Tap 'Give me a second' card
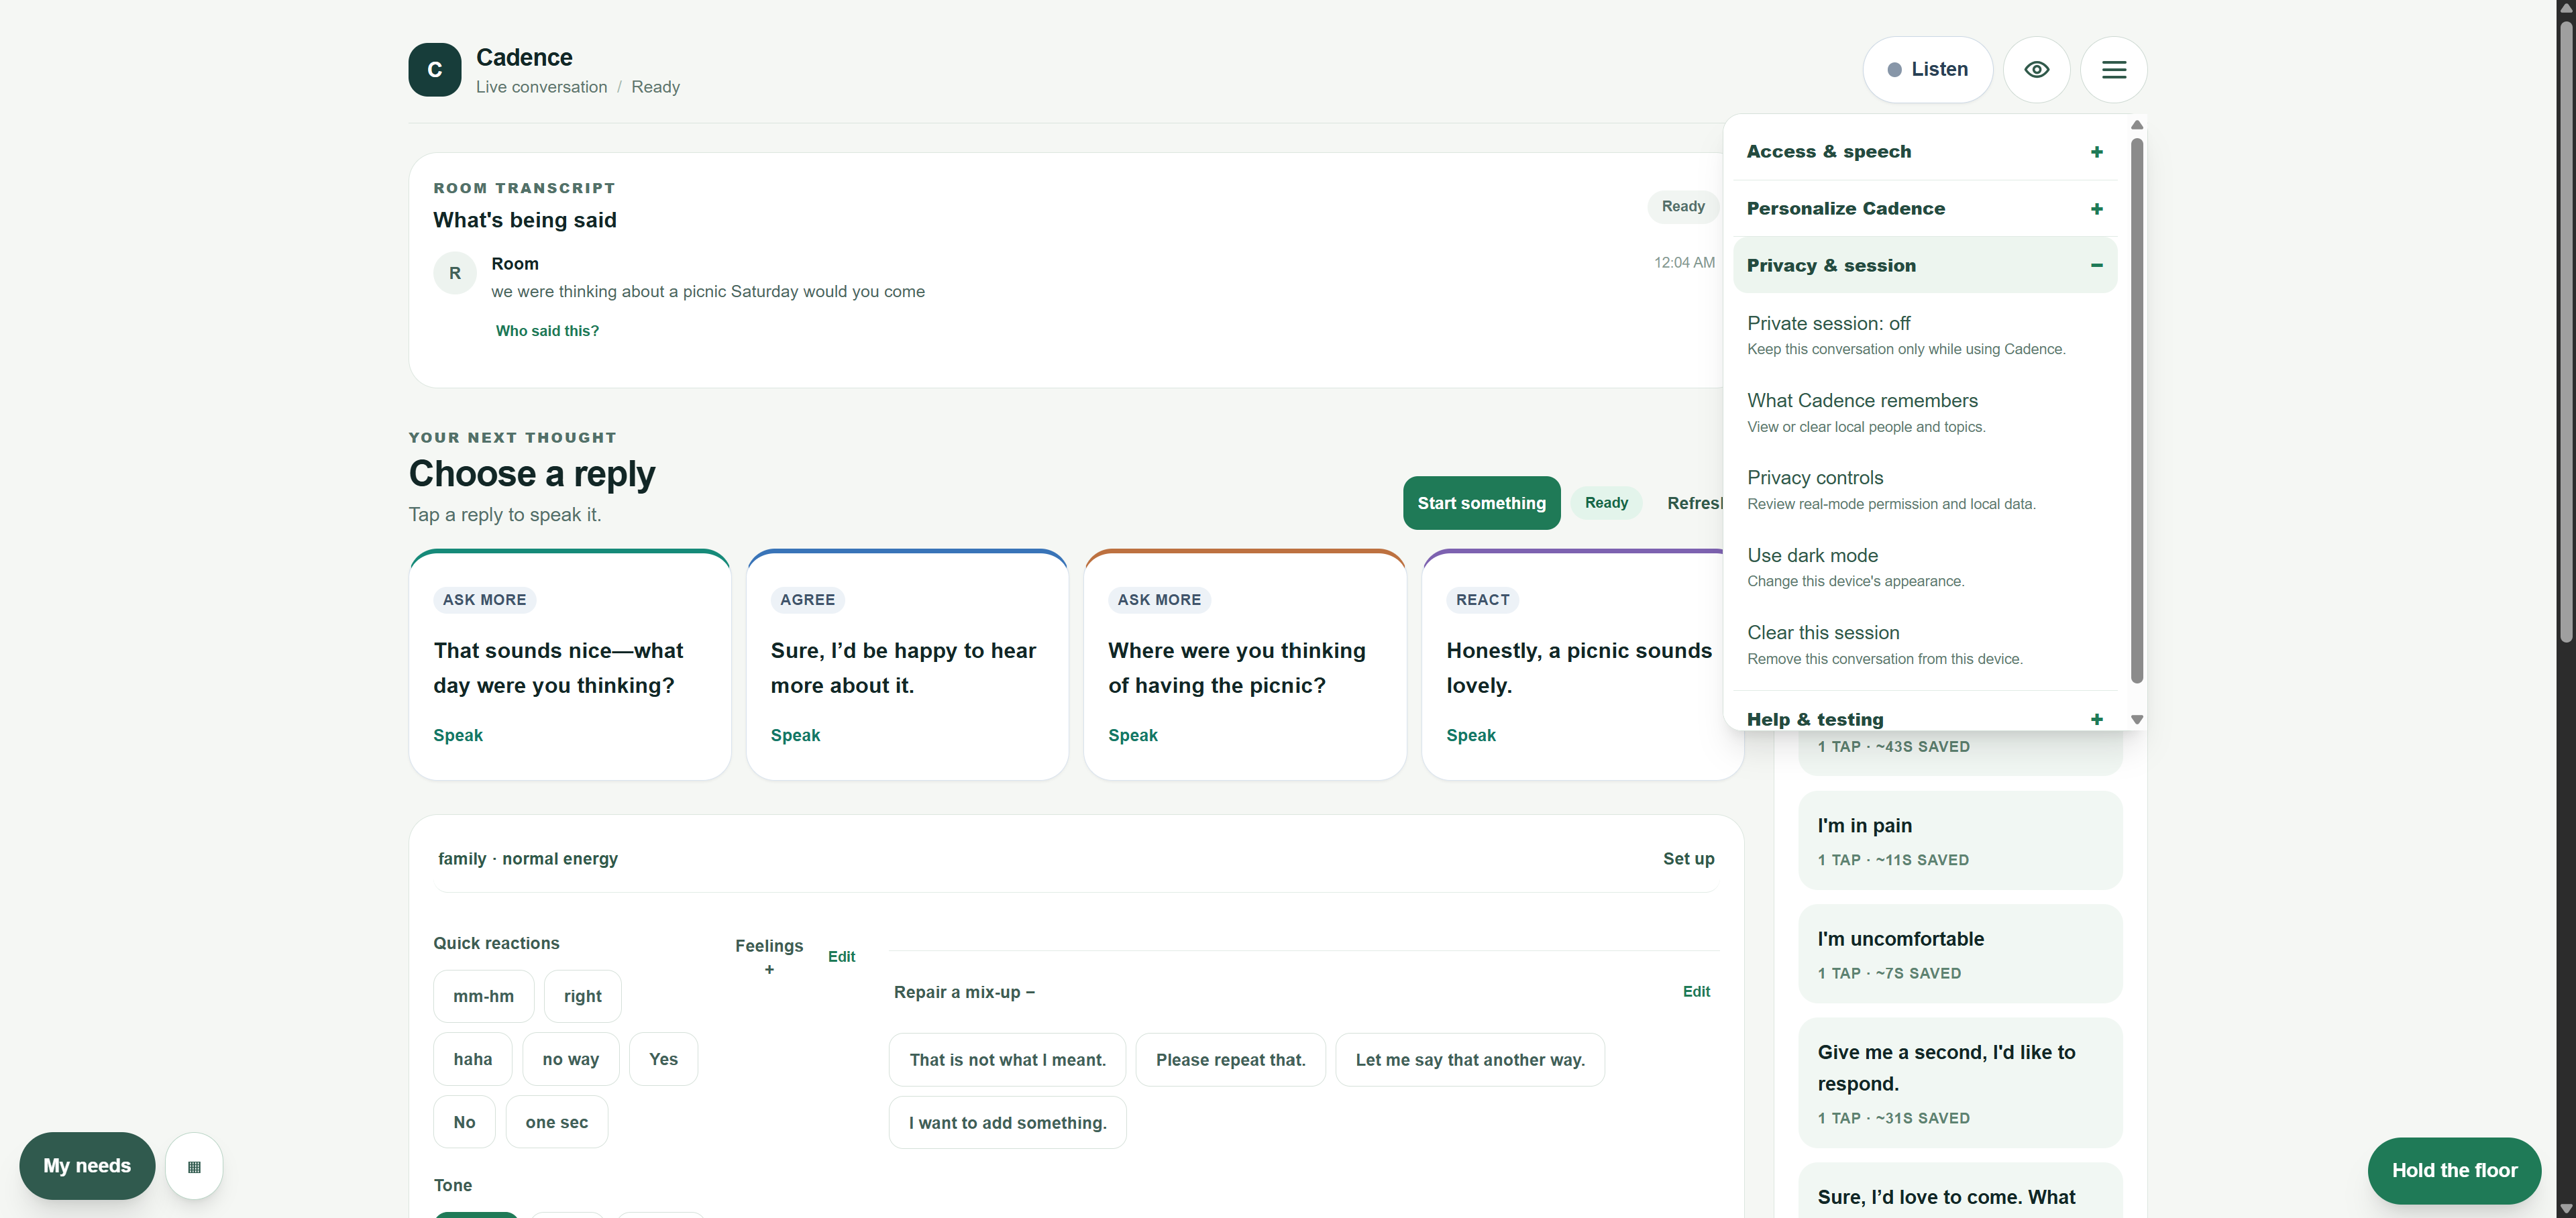 (1960, 1083)
